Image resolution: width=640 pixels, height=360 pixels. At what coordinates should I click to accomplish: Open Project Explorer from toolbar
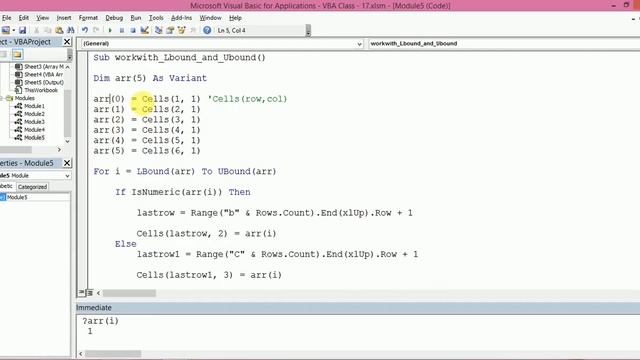(159, 30)
